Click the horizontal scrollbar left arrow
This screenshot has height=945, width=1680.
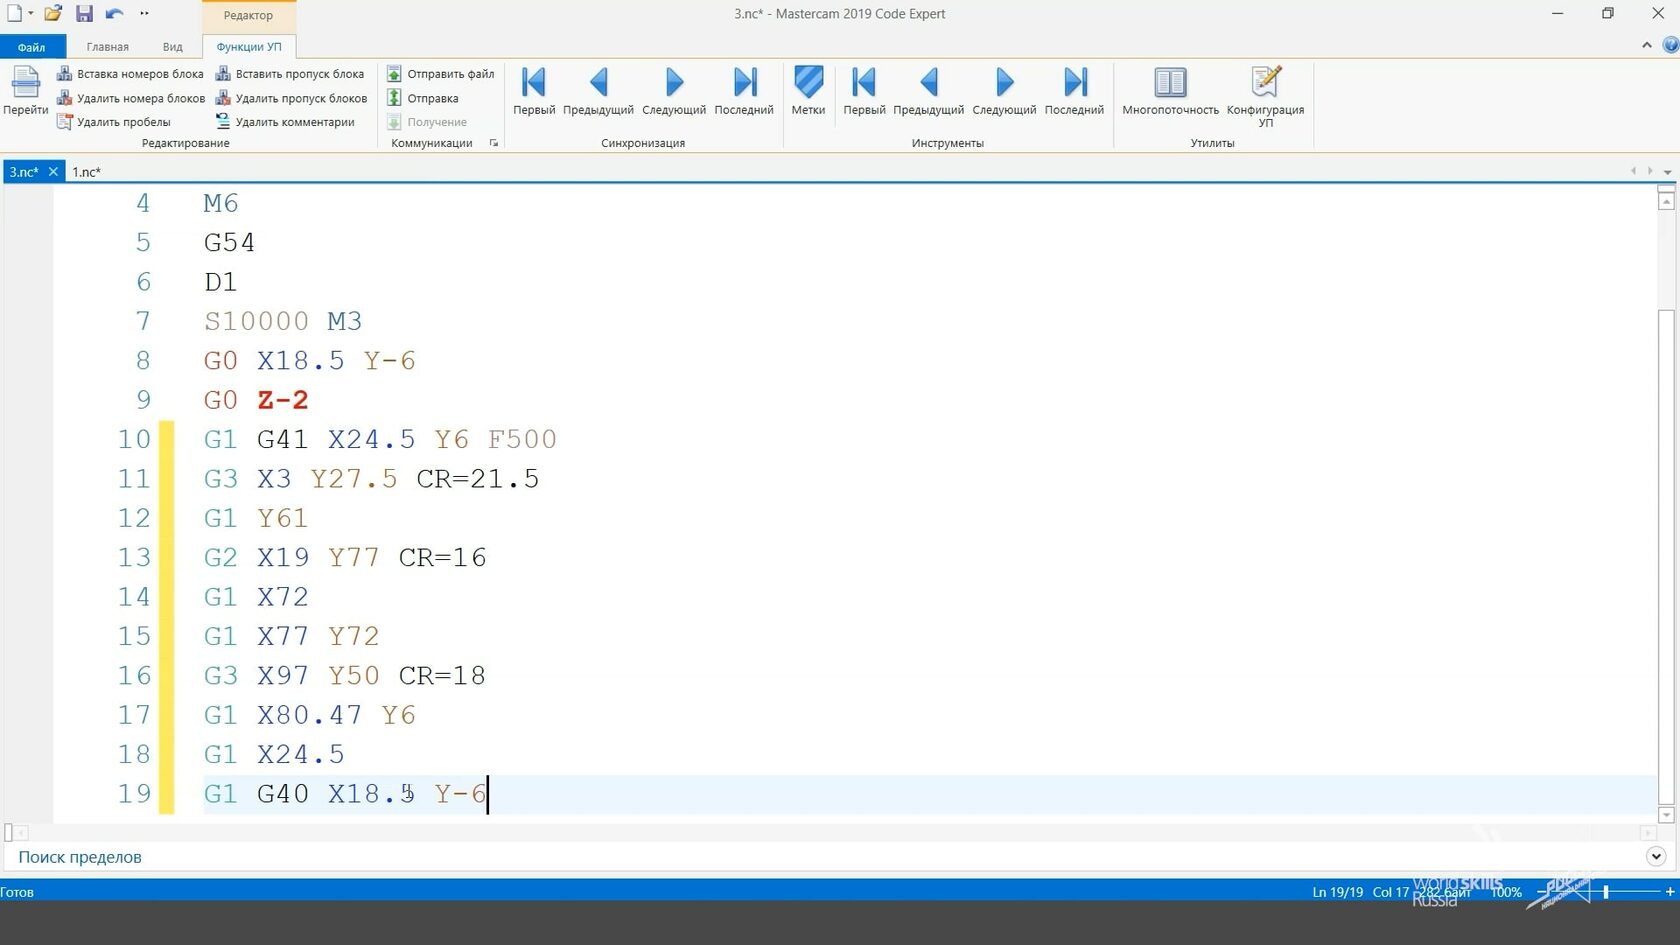pyautogui.click(x=22, y=832)
